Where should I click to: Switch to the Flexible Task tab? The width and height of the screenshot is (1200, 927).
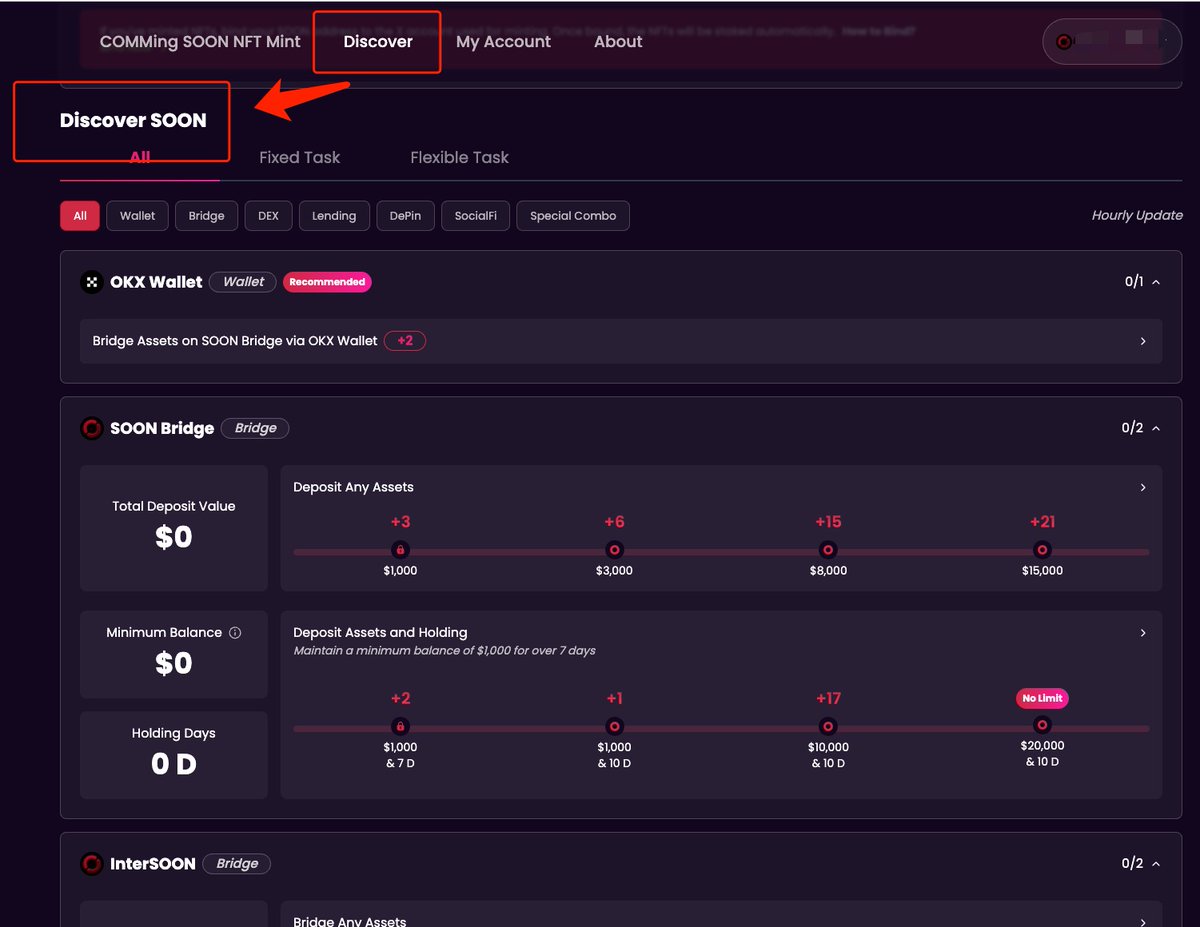pos(459,157)
